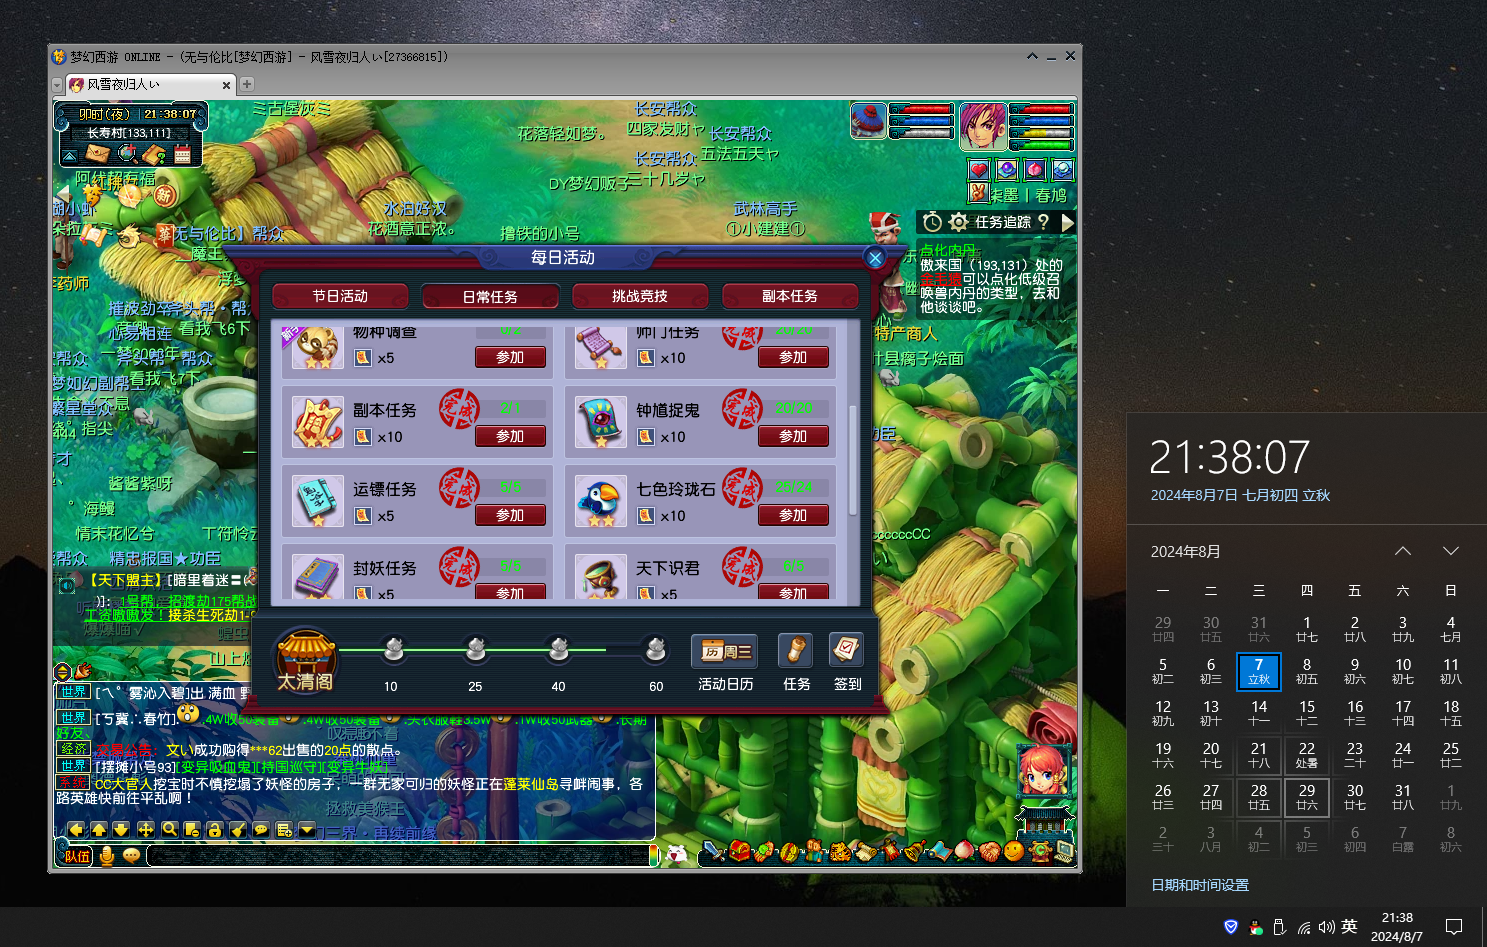Click the task tracking clock icon
Screen dimensions: 1487x947
(932, 222)
